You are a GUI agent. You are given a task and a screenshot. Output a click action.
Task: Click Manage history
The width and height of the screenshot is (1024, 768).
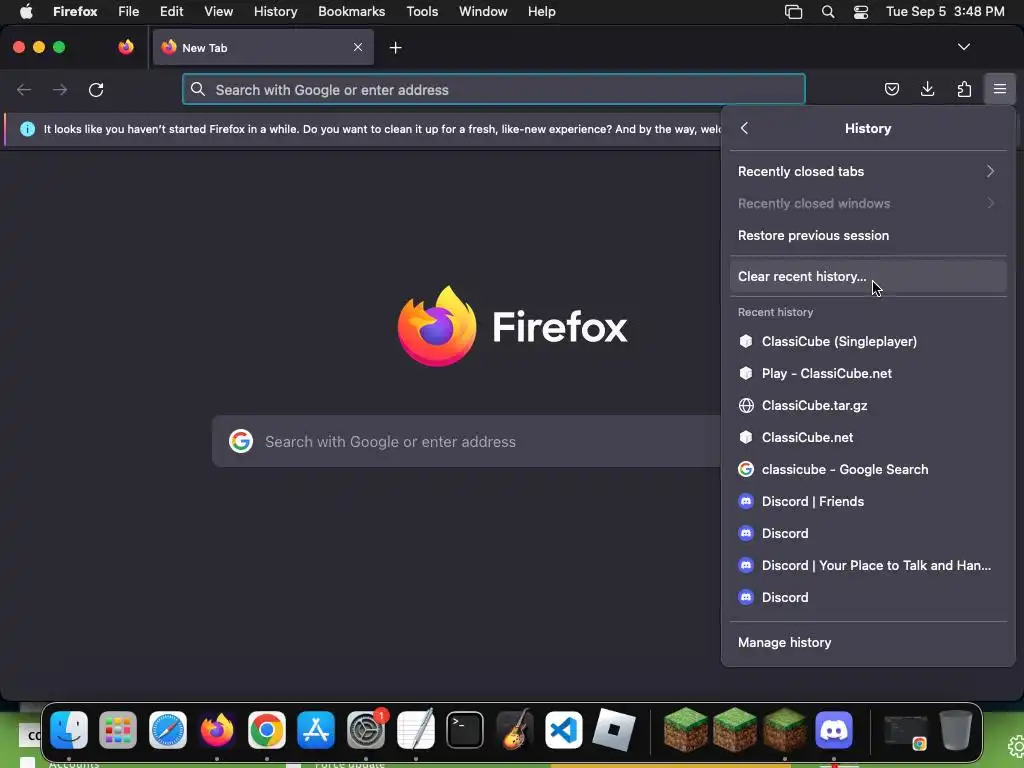(x=867, y=643)
